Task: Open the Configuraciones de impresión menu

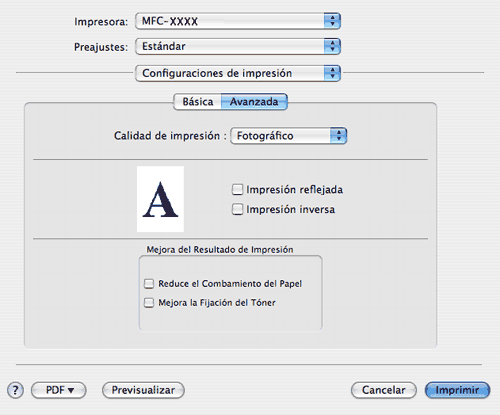Action: (x=238, y=73)
